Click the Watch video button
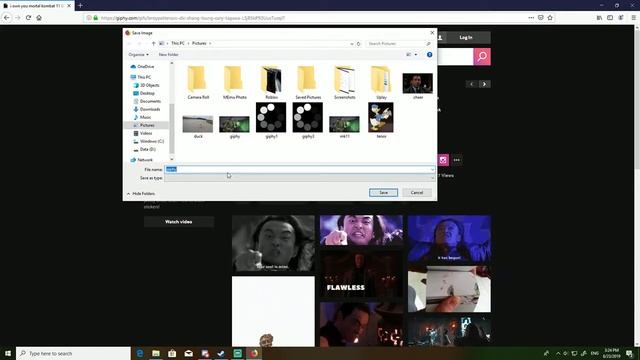Image resolution: width=640 pixels, height=360 pixels. (179, 222)
